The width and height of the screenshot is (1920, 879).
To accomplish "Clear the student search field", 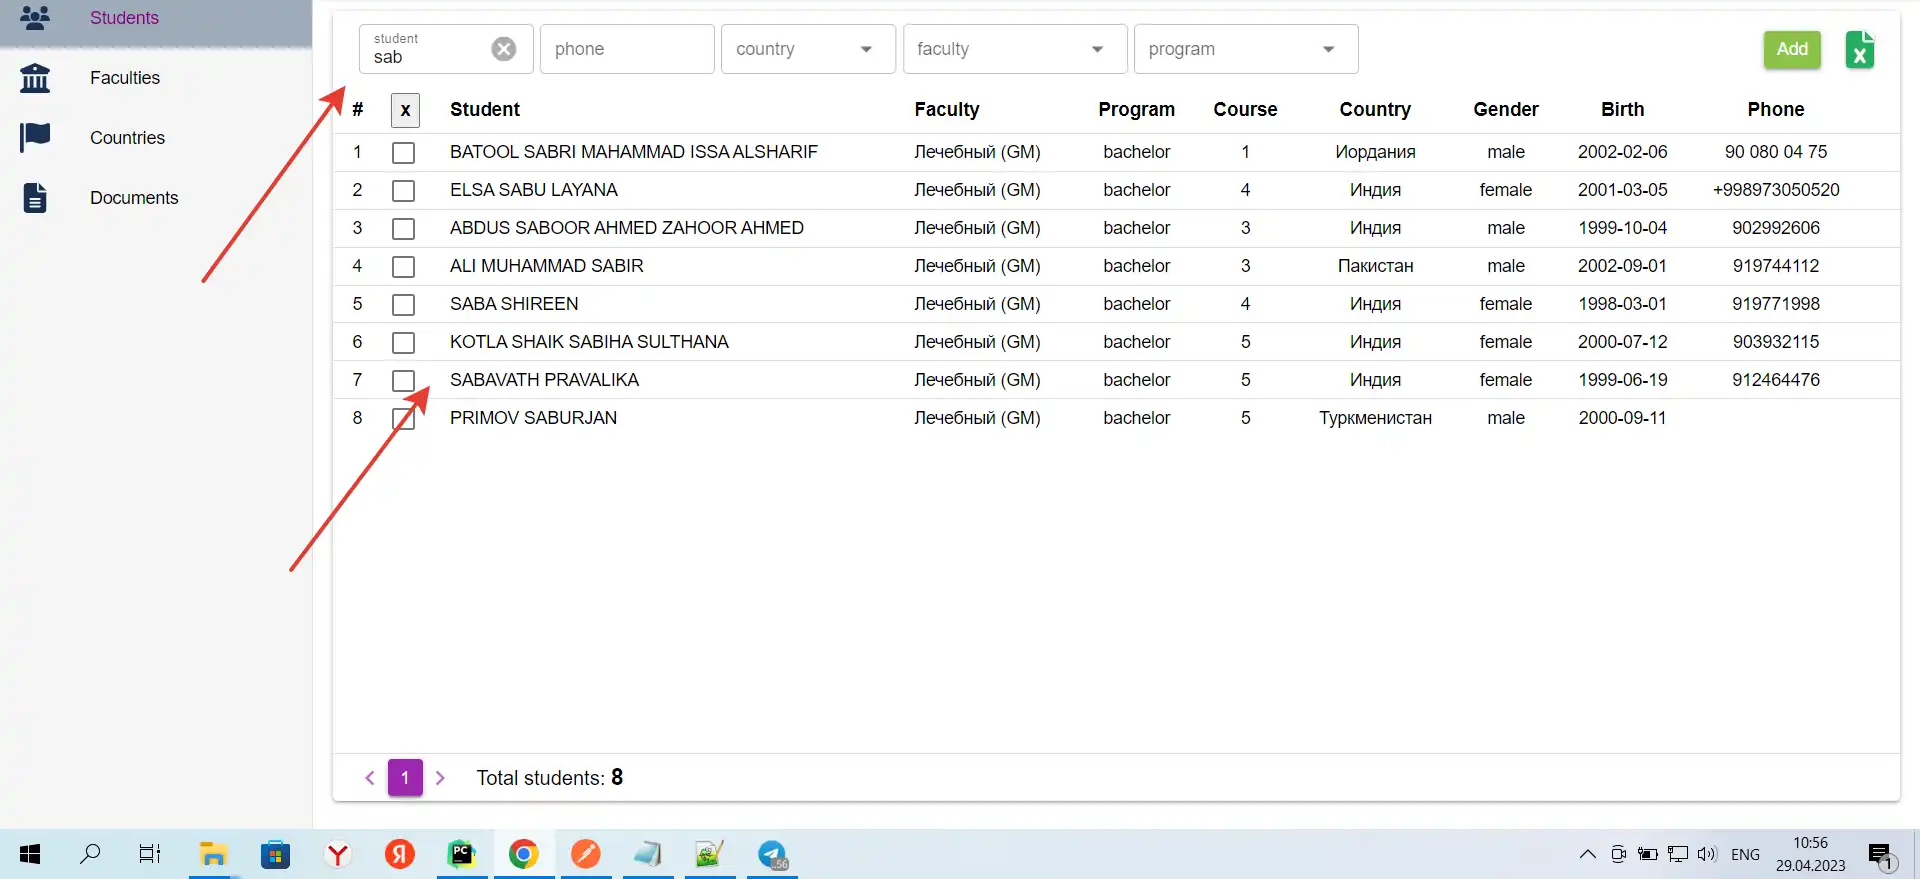I will (504, 49).
